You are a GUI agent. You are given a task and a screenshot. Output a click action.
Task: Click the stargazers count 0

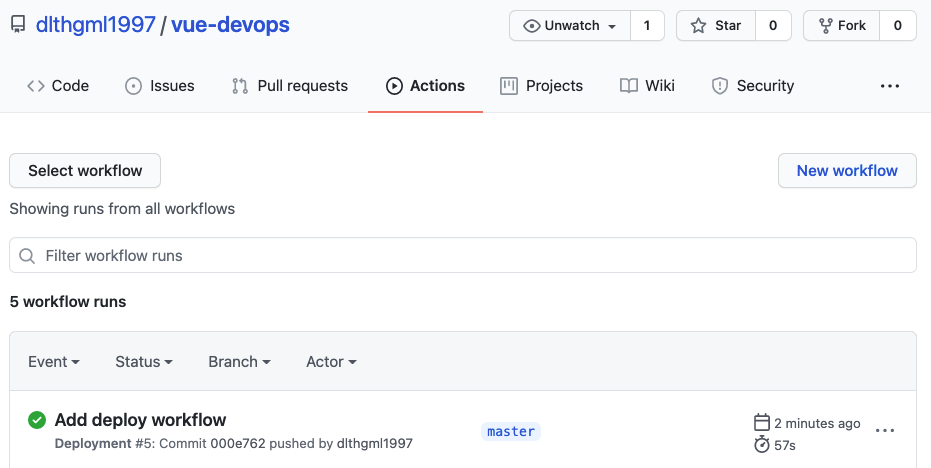[773, 26]
